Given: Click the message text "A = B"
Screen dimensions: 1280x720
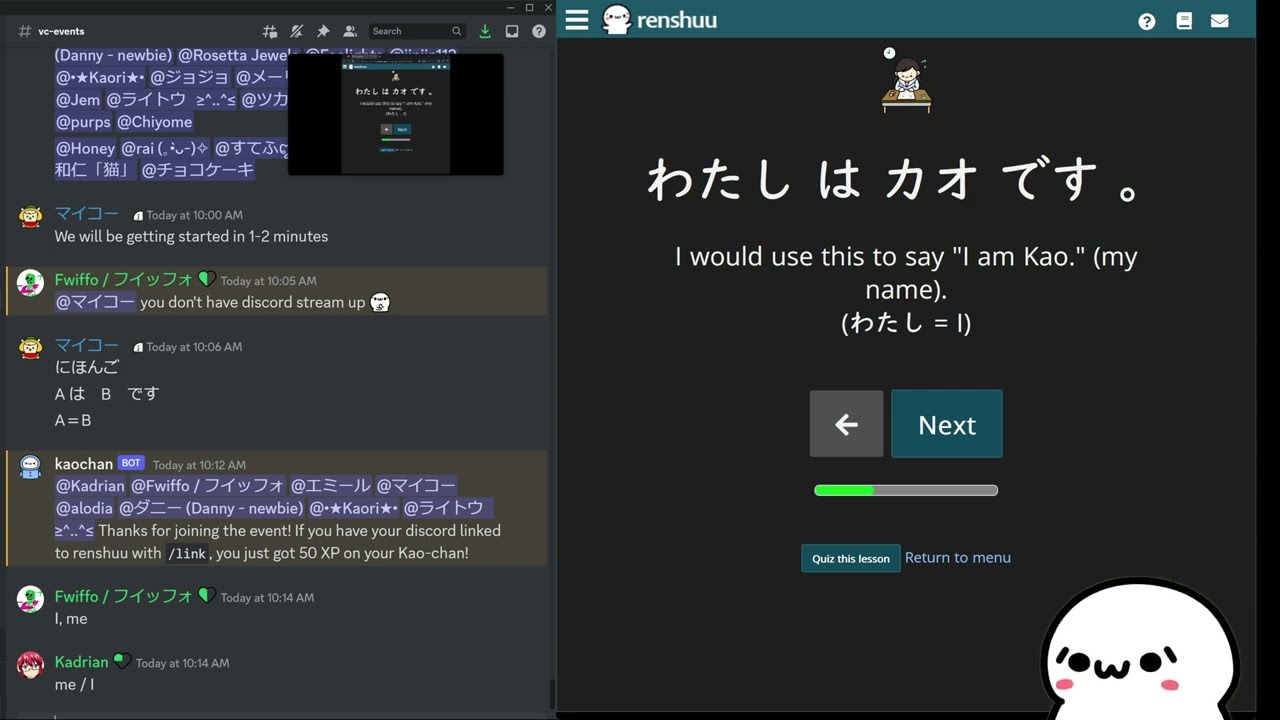Looking at the screenshot, I should [x=73, y=421].
